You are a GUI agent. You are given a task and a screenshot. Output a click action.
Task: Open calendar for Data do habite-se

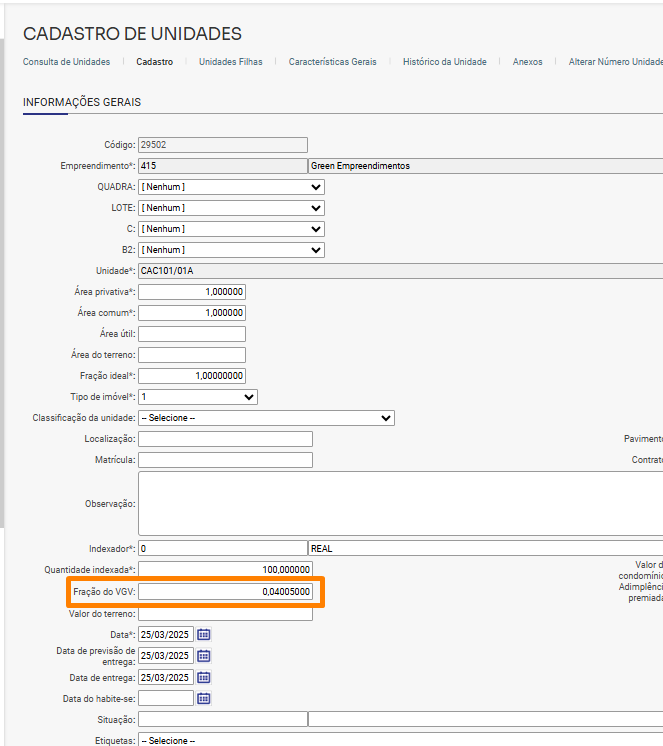(204, 698)
